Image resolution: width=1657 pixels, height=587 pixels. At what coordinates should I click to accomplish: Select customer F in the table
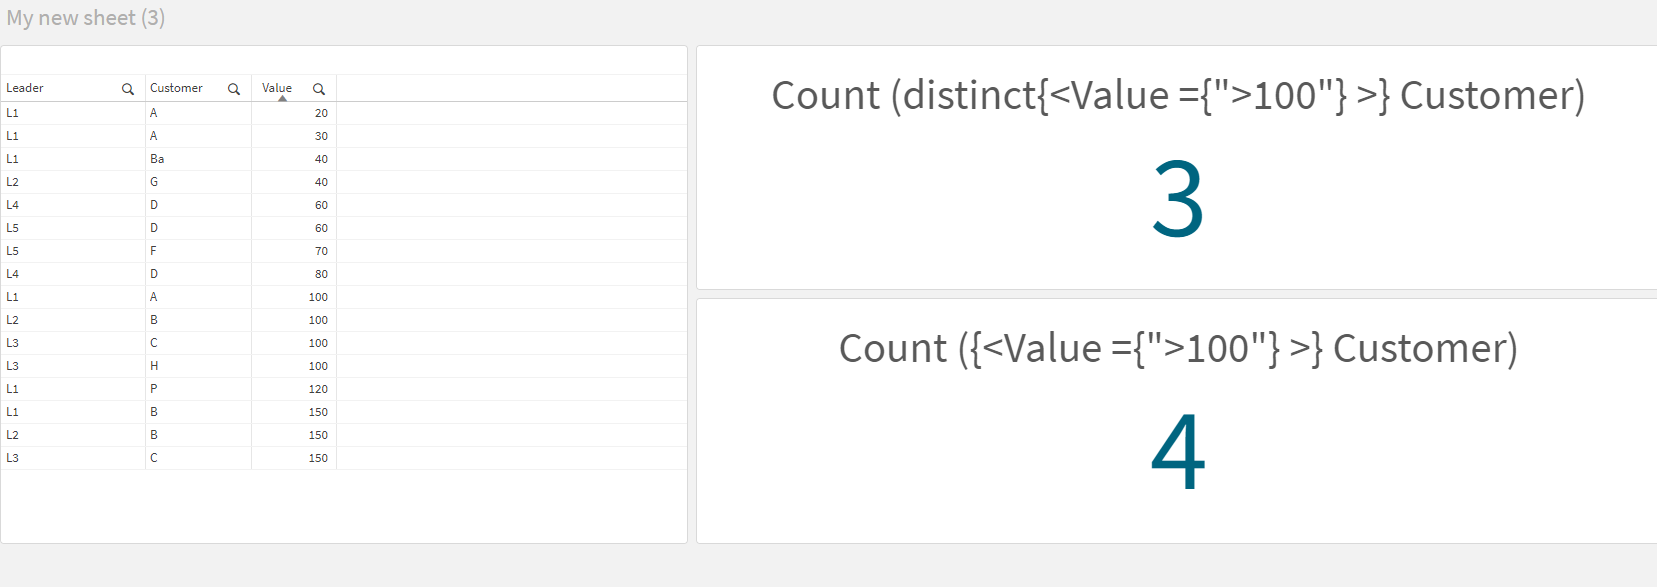tap(154, 251)
